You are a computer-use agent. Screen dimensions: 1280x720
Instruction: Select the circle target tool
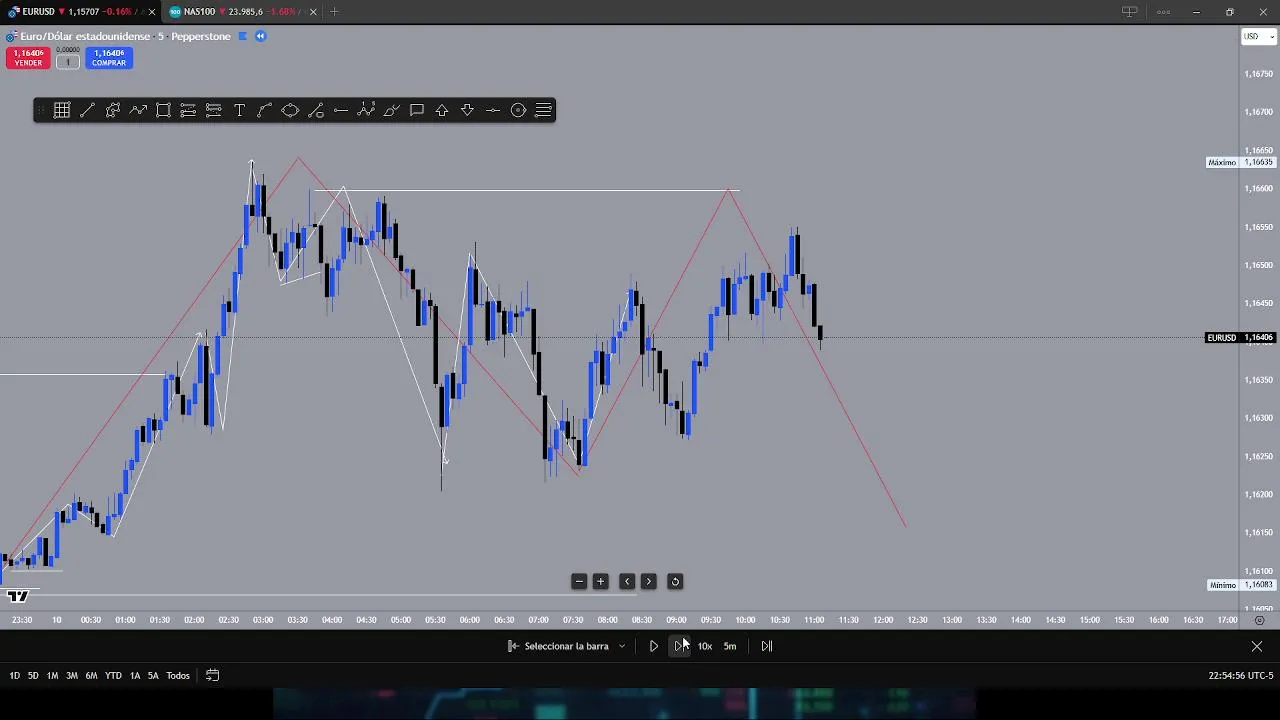518,110
